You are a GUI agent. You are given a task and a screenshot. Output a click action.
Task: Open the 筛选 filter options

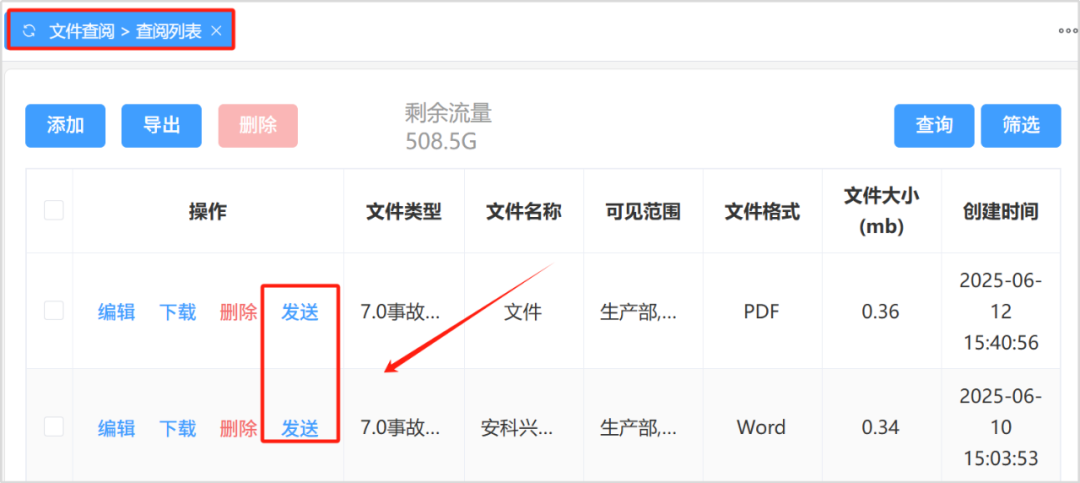(x=1020, y=126)
